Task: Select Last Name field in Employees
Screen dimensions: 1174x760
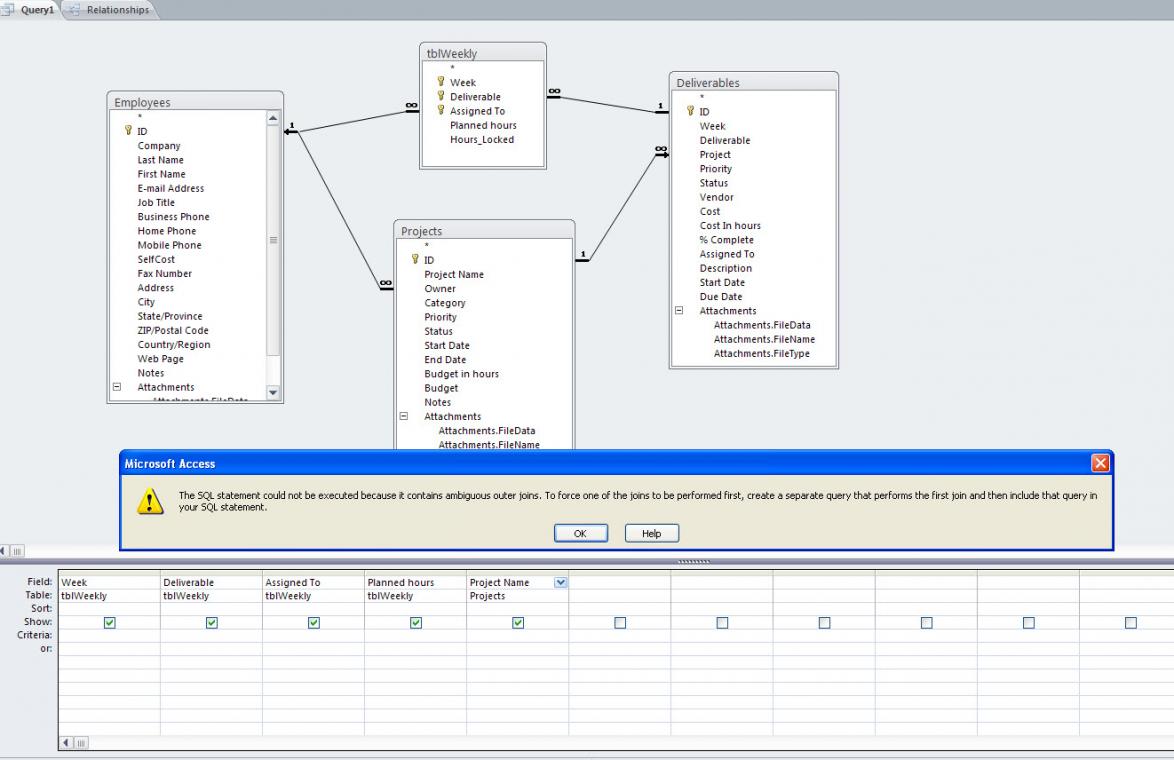Action: point(160,159)
